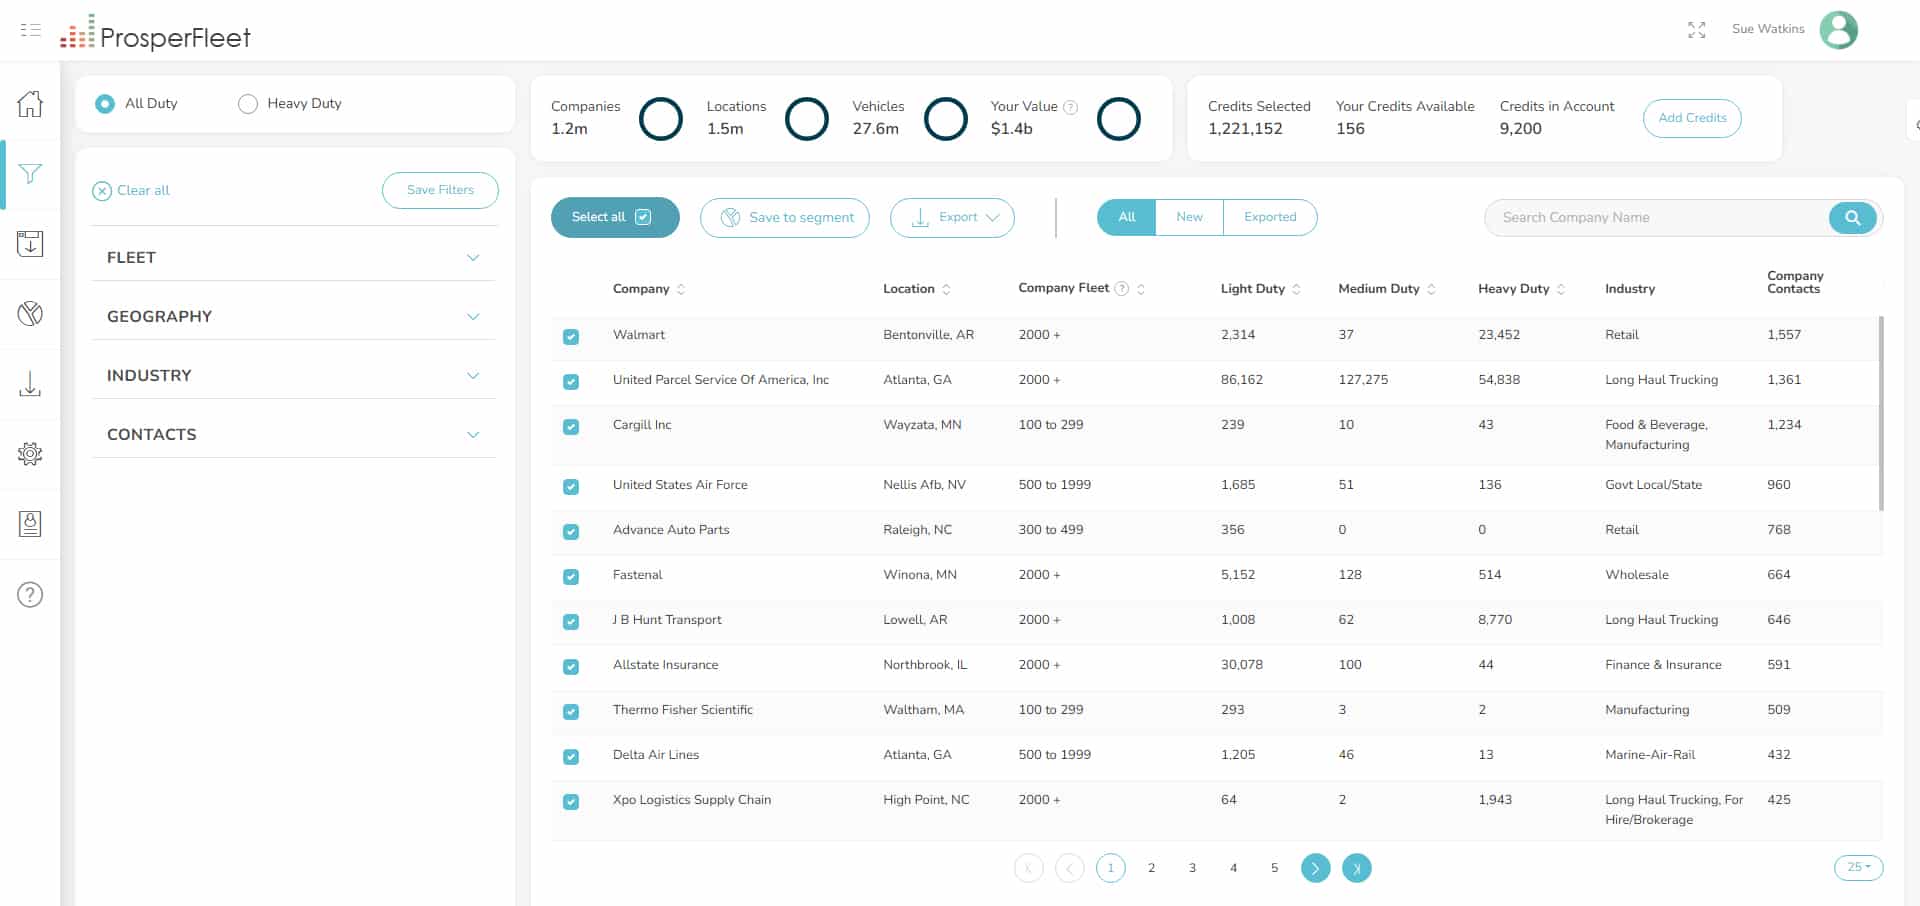Image resolution: width=1920 pixels, height=906 pixels.
Task: Switch to the All tab
Action: tap(1127, 218)
